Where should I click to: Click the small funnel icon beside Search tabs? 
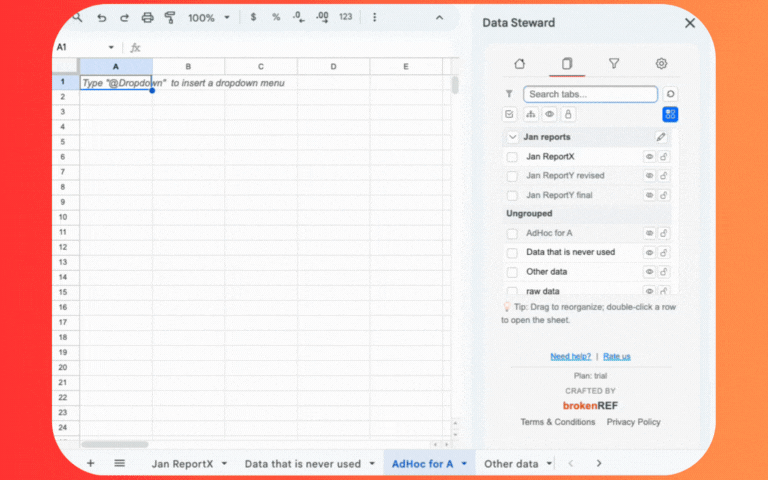click(x=509, y=94)
